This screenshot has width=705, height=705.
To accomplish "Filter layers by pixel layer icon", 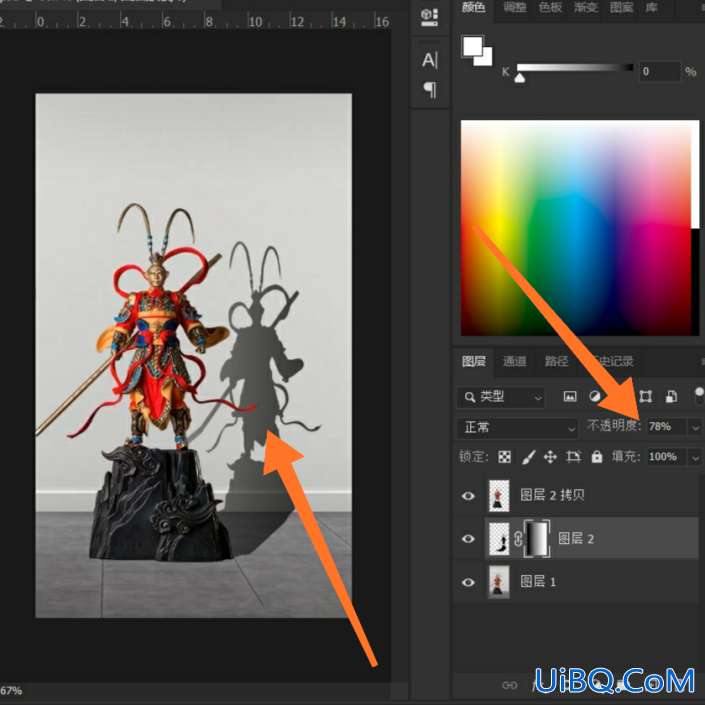I will coord(570,397).
